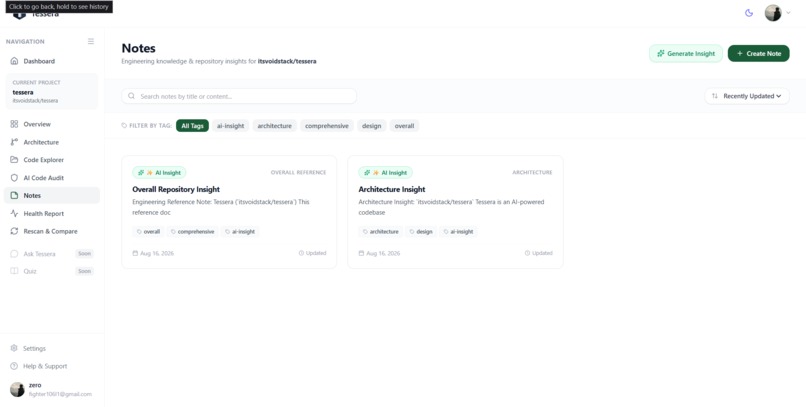806x407 pixels.
Task: Click architecture tag on Architecture Insight card
Action: coord(381,232)
